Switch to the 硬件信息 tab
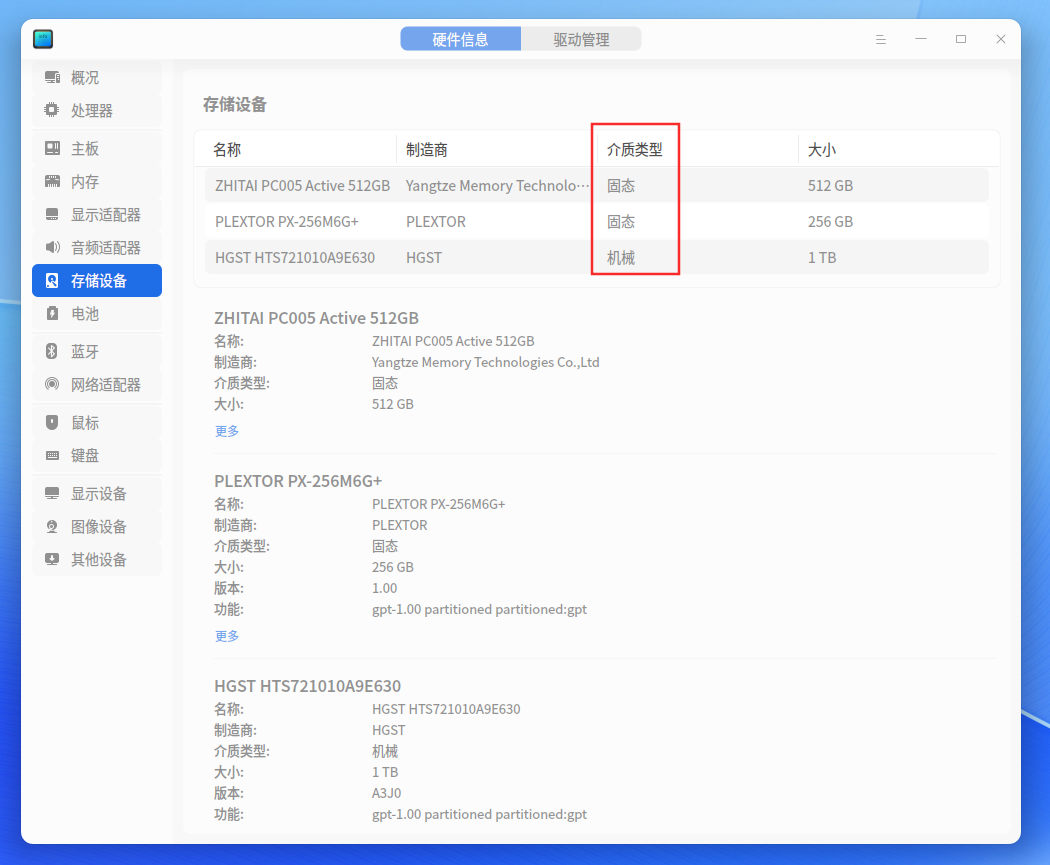This screenshot has width=1050, height=865. 461,40
